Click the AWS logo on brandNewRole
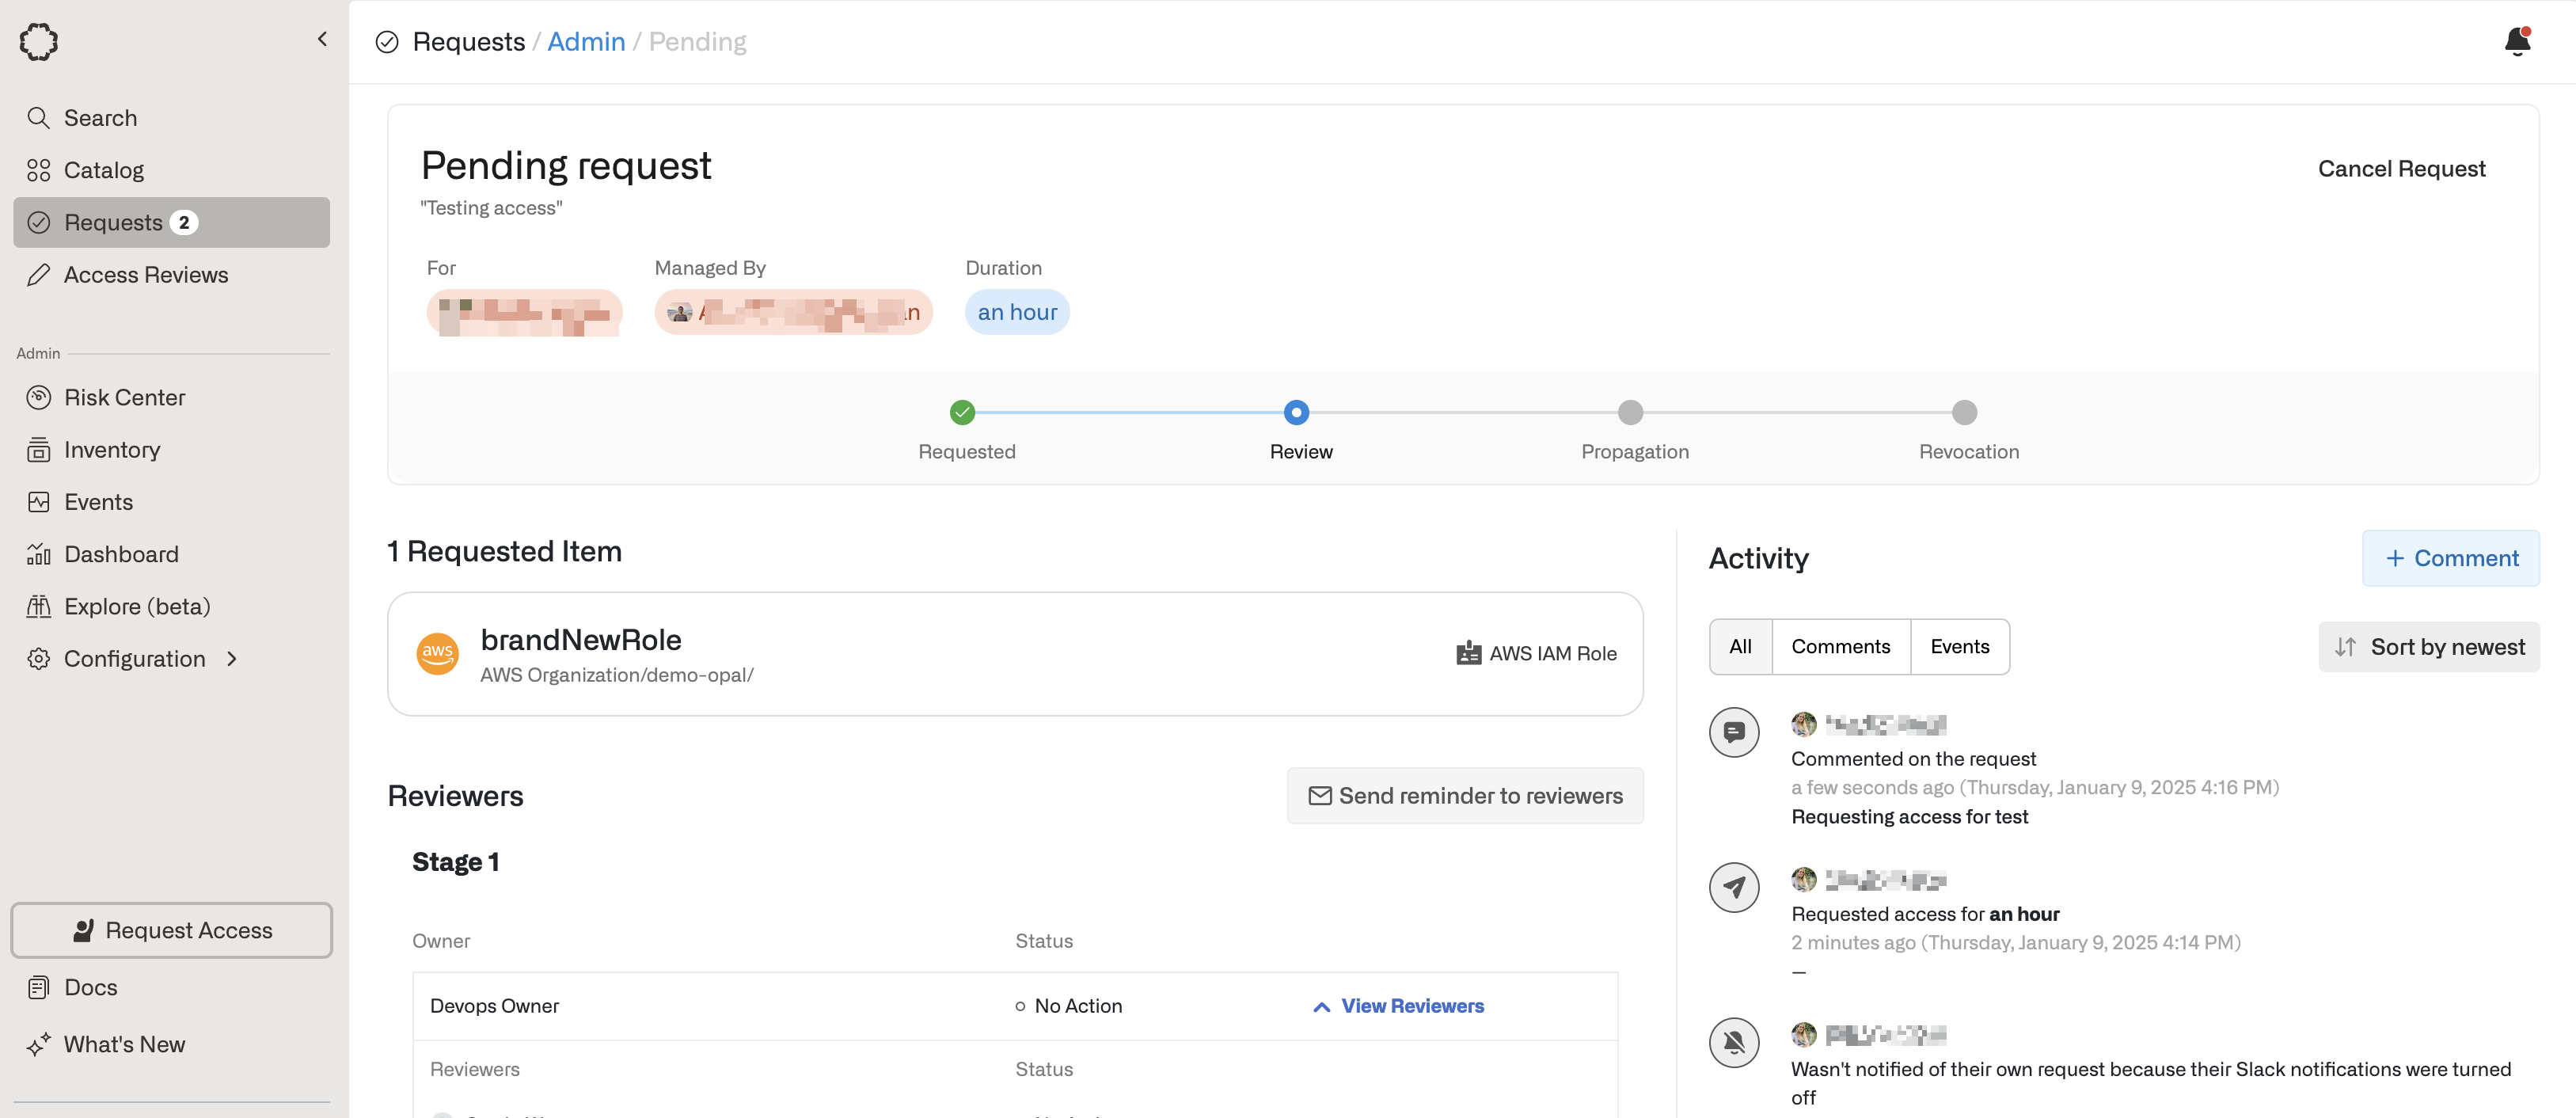The width and height of the screenshot is (2576, 1118). 437,654
